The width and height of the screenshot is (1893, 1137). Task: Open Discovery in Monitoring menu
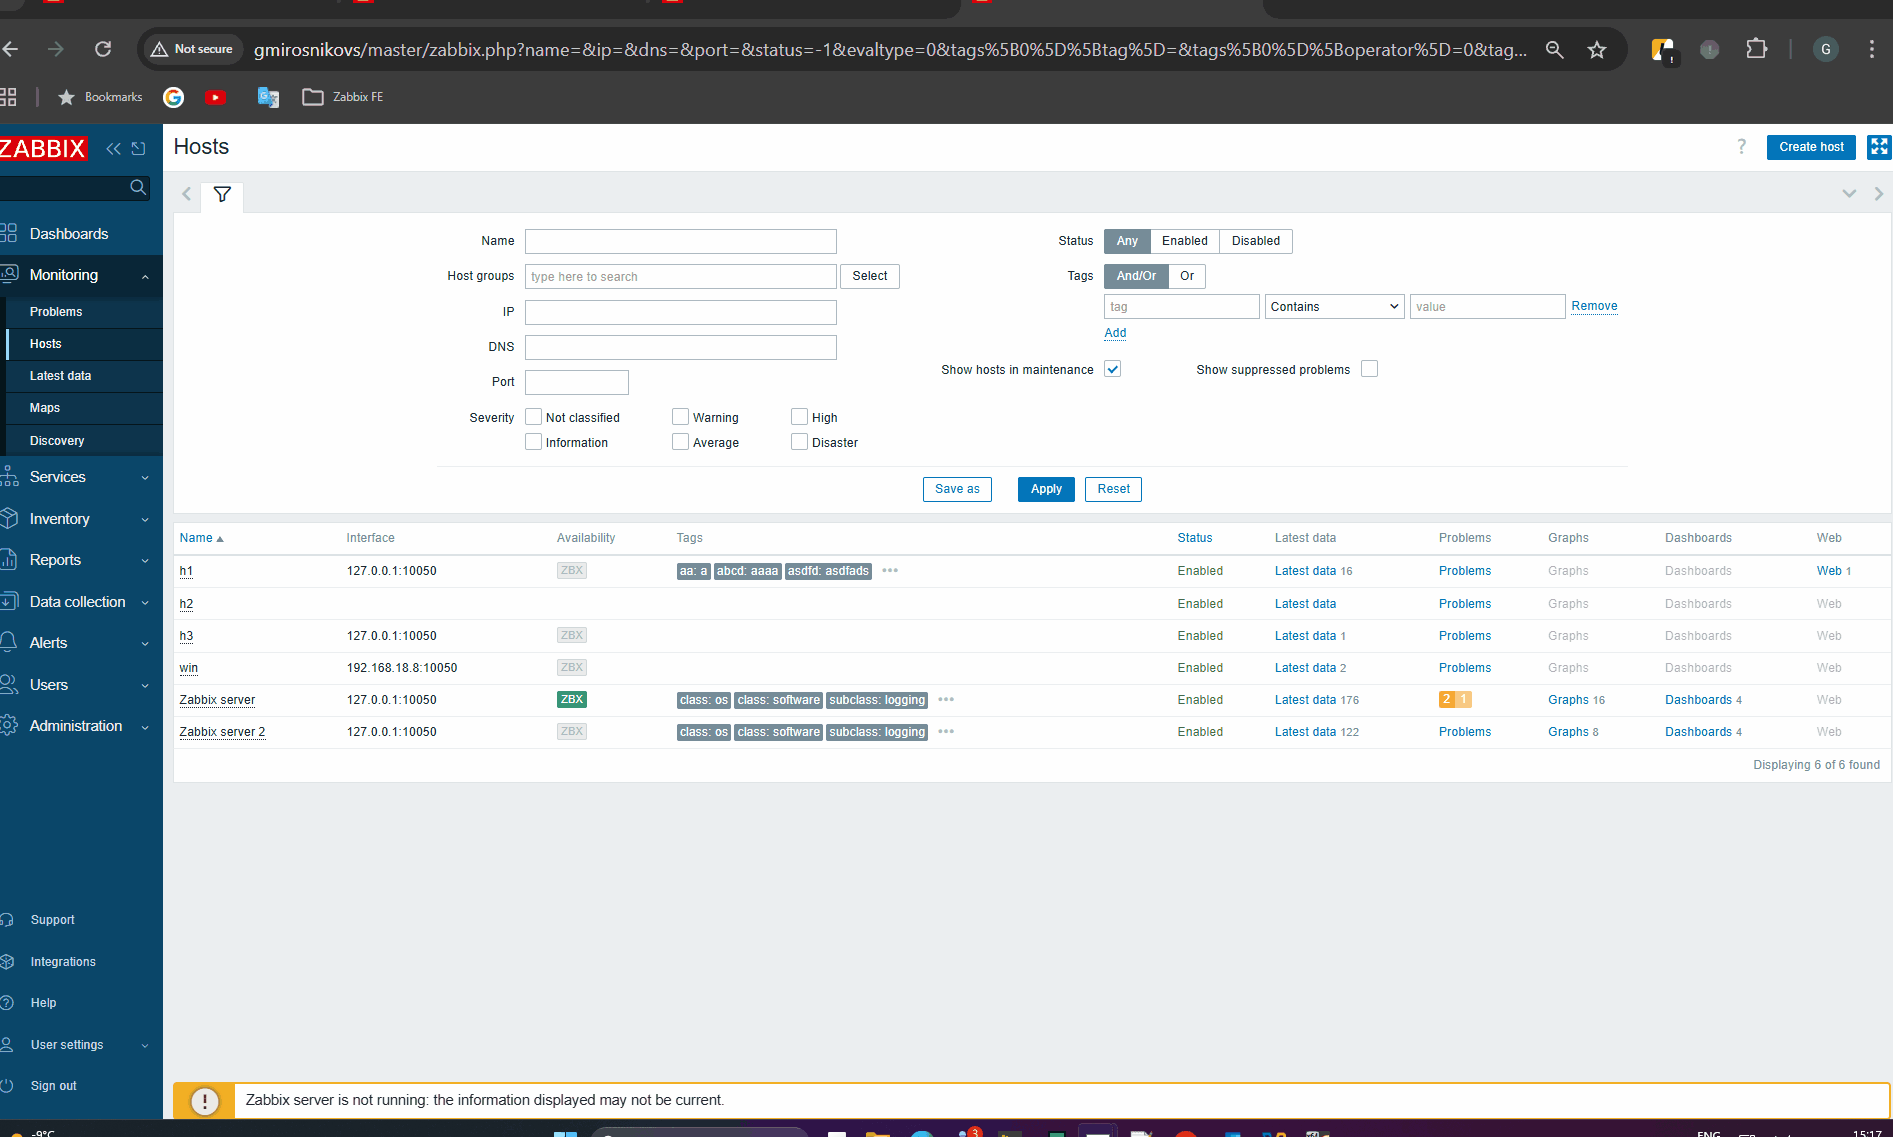[x=57, y=441]
